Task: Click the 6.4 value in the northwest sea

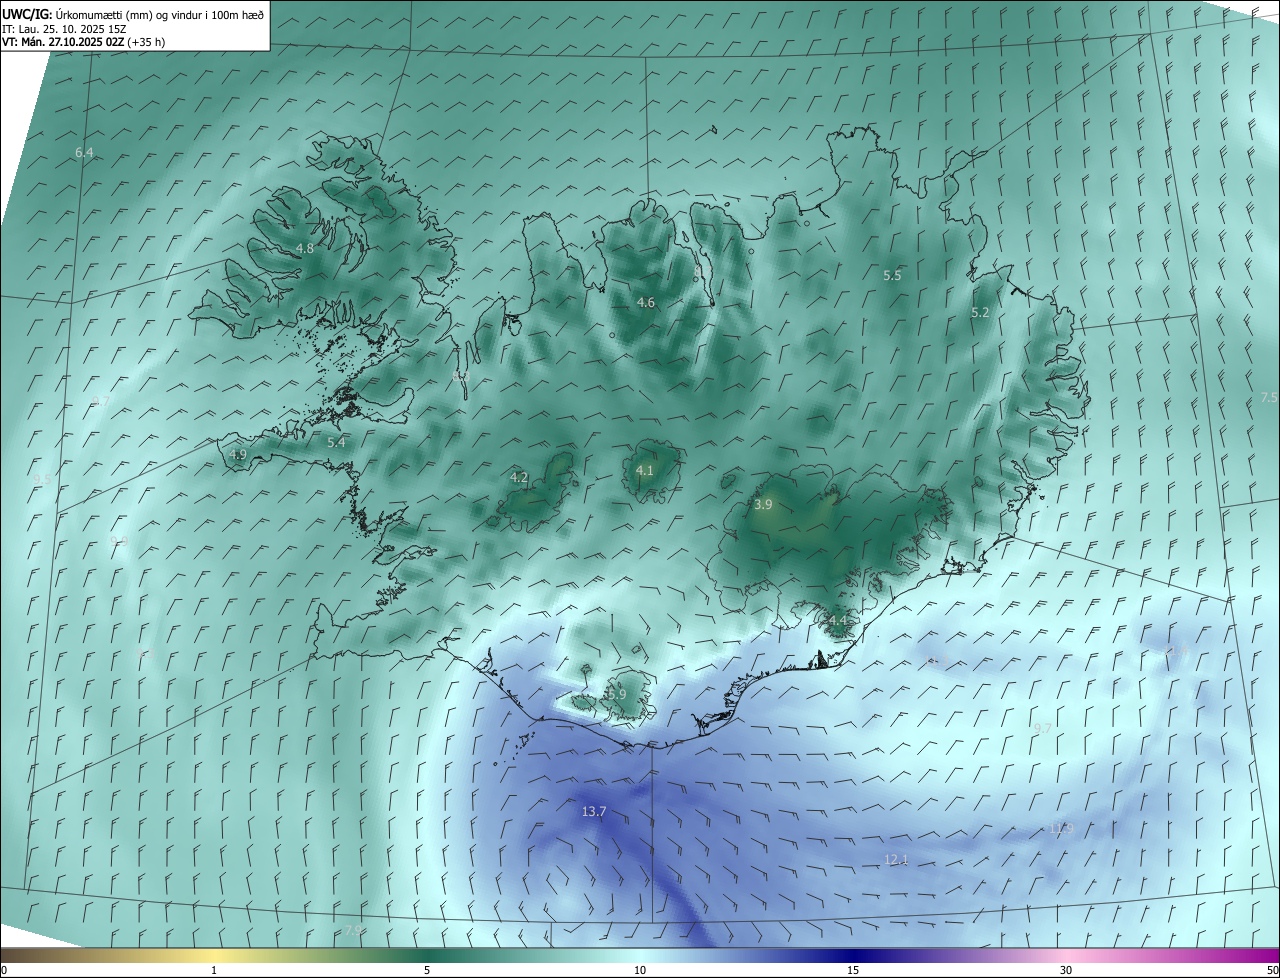Action: point(84,153)
